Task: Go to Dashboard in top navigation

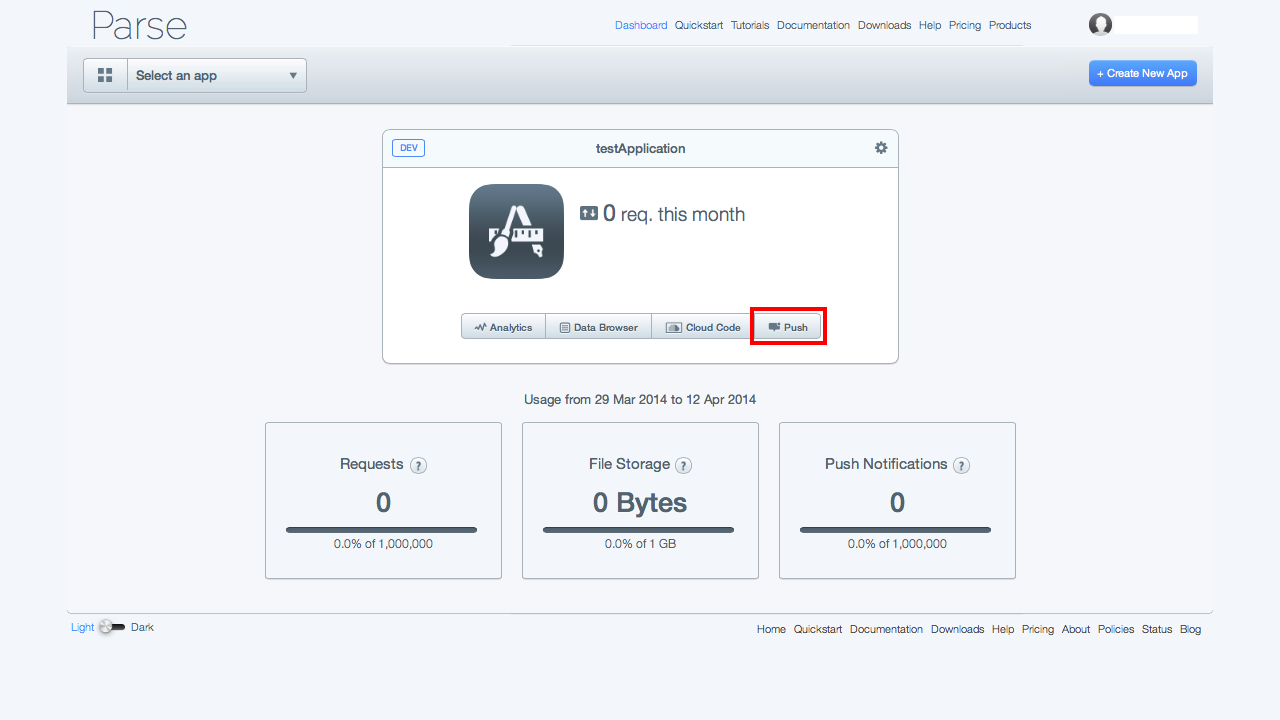Action: pyautogui.click(x=641, y=25)
